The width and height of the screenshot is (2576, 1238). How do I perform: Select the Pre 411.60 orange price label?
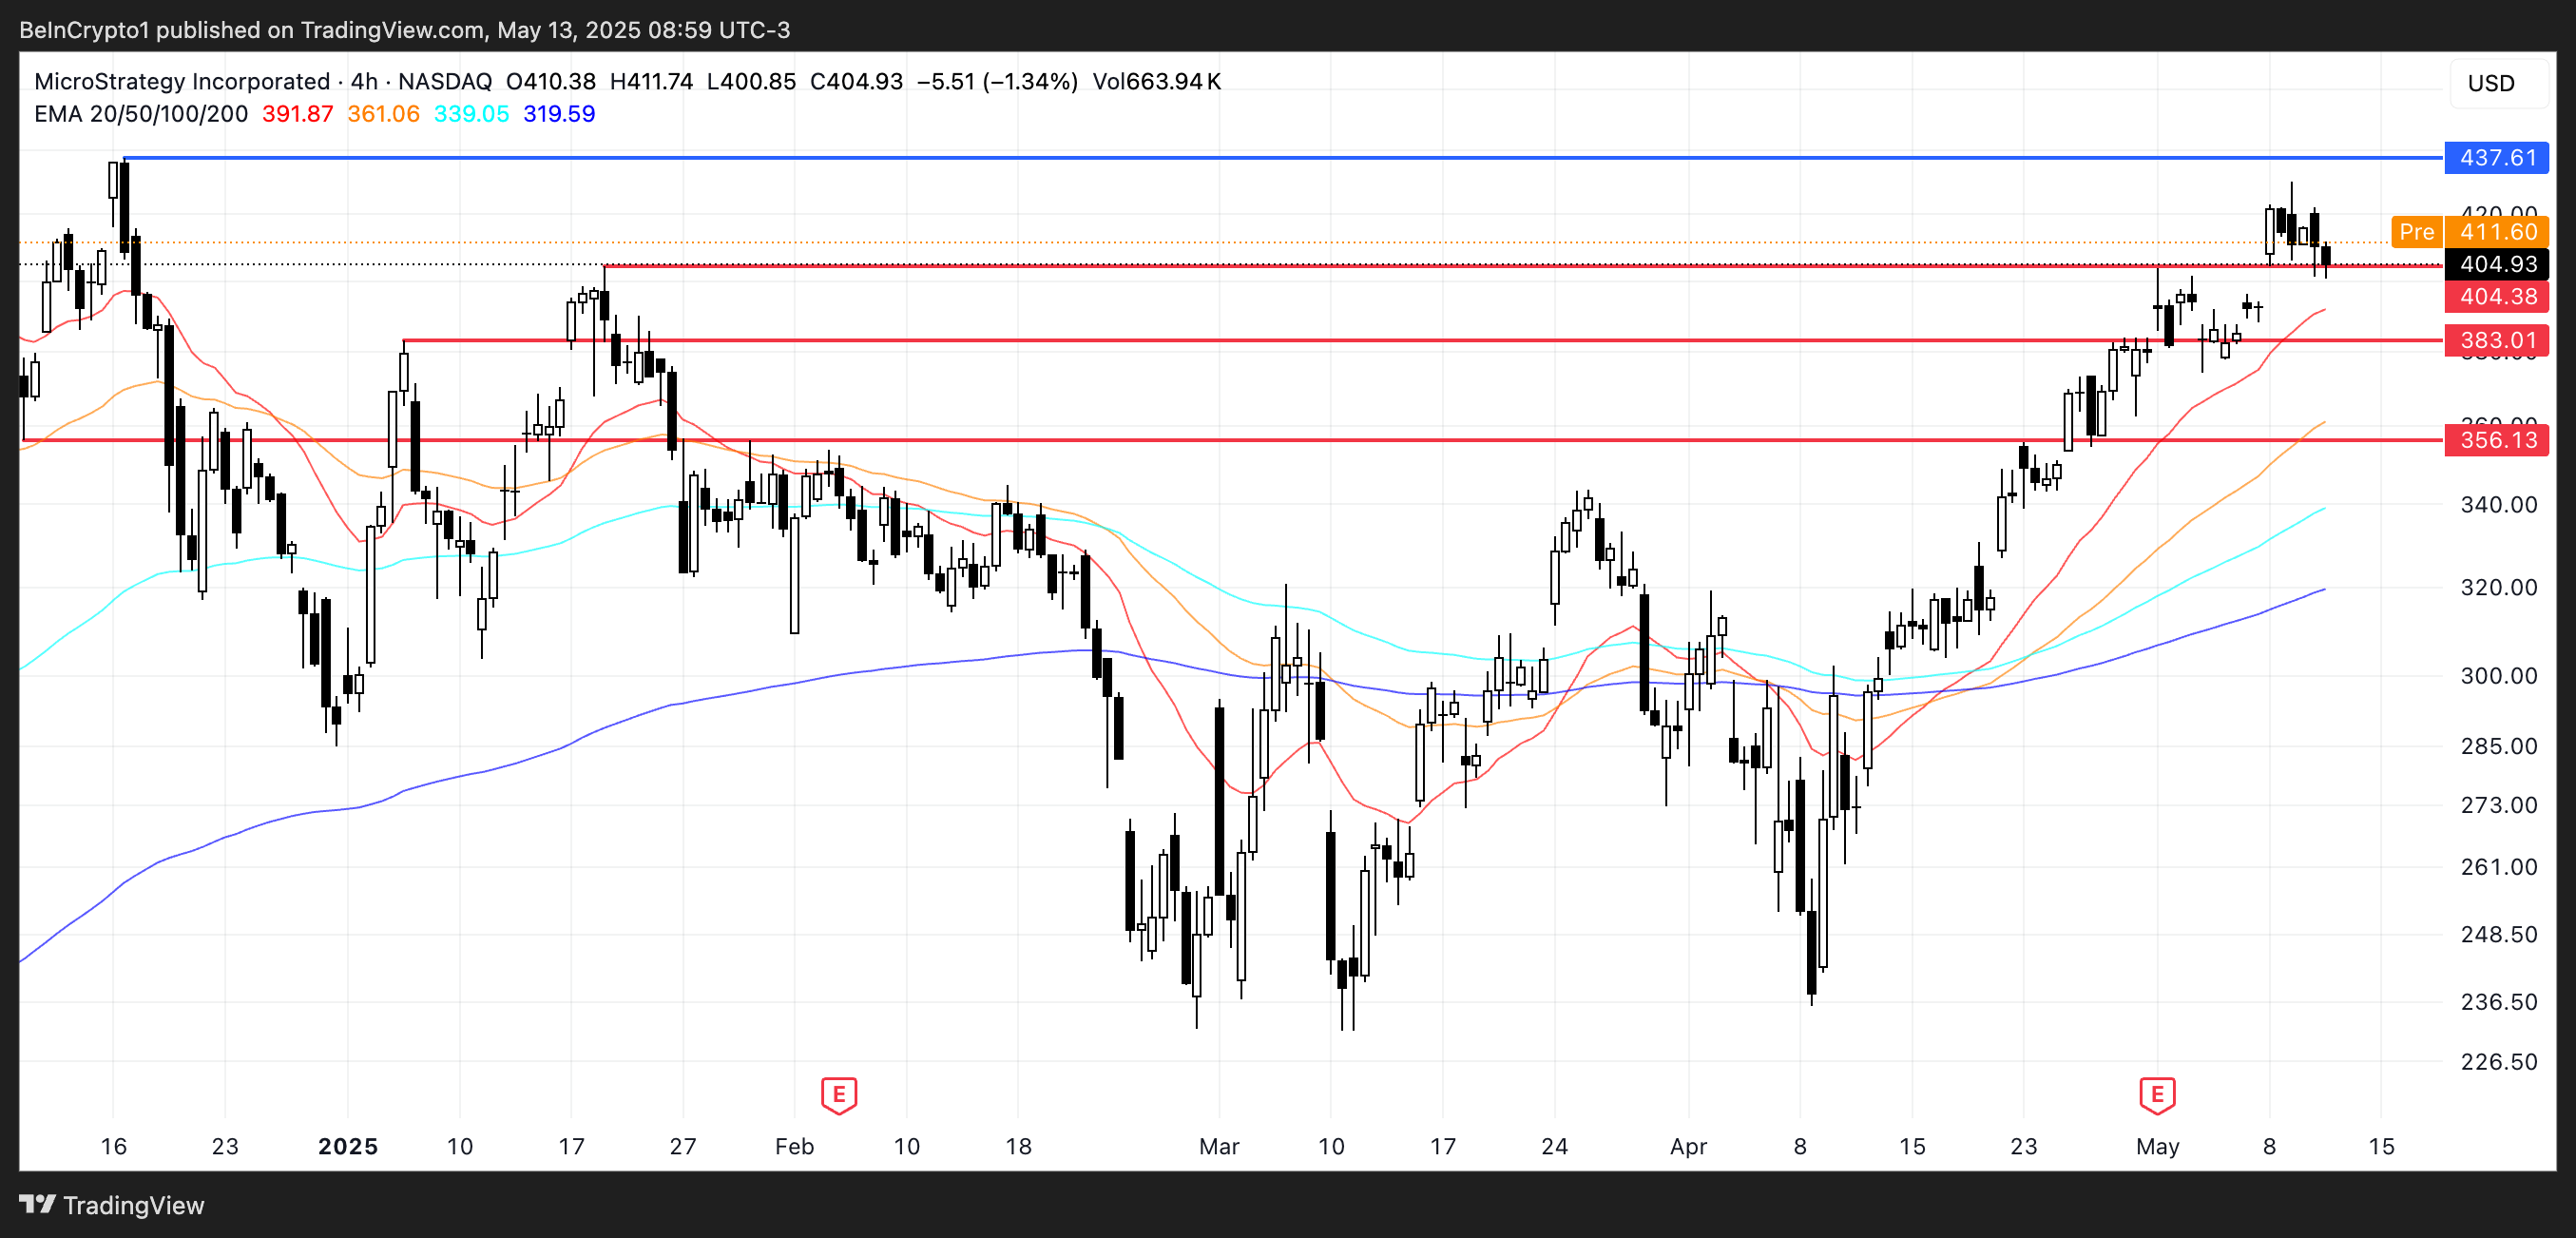tap(2470, 232)
